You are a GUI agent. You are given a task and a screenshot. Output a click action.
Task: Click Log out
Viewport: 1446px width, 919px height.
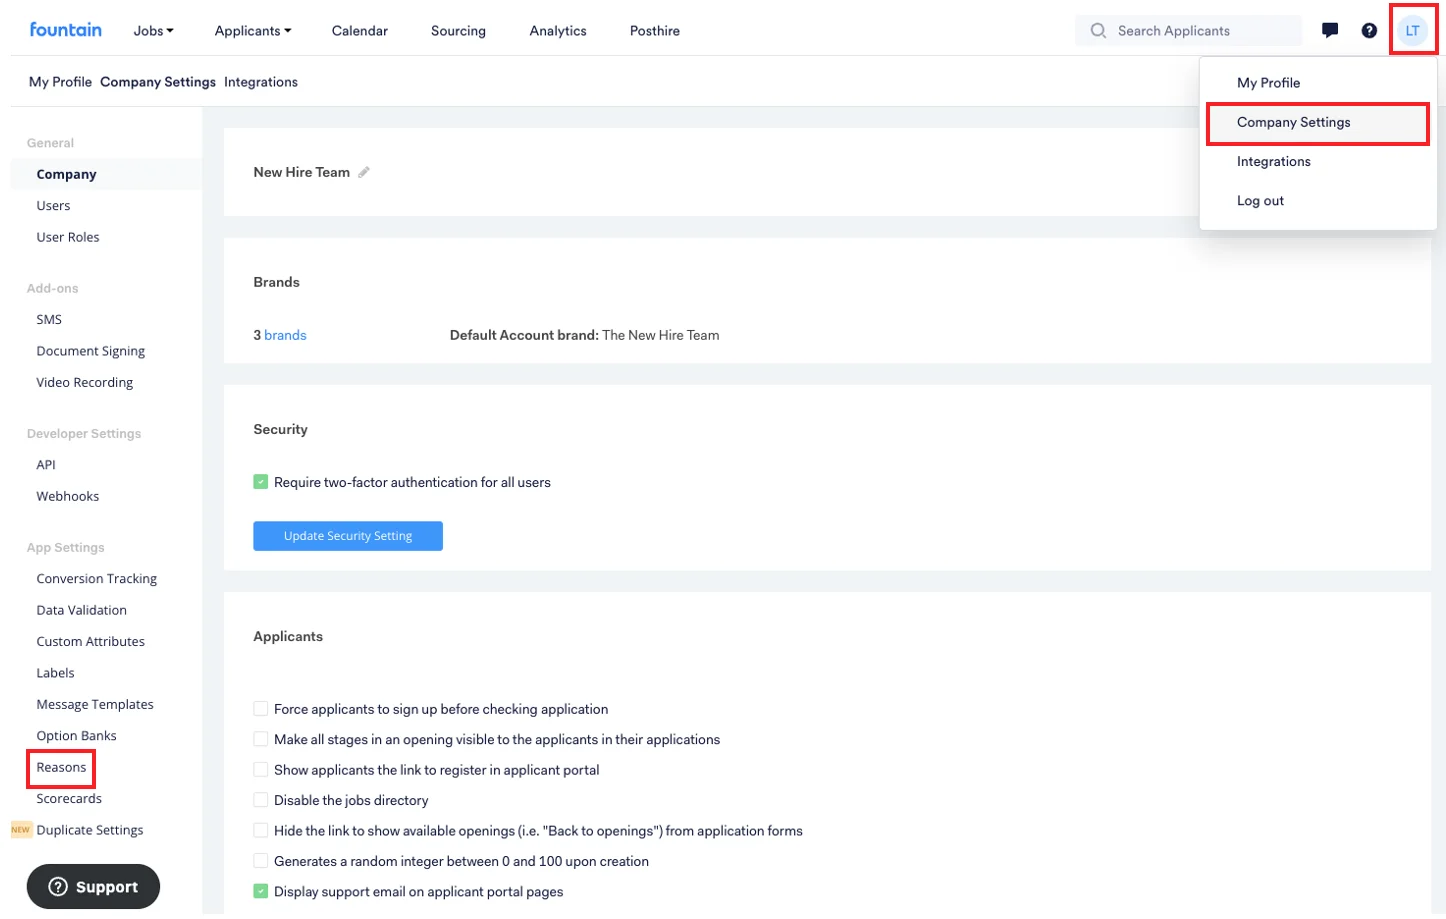[1260, 201]
